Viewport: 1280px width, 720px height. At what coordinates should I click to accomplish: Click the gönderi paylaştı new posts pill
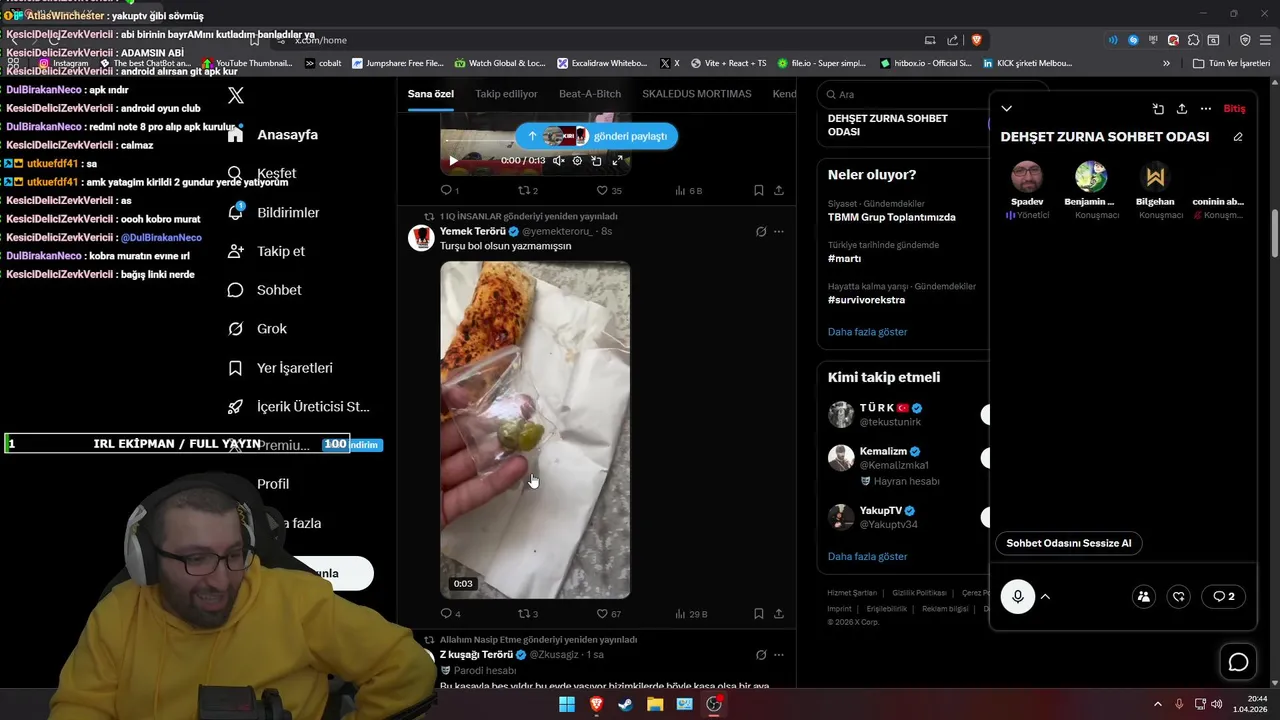coord(596,136)
